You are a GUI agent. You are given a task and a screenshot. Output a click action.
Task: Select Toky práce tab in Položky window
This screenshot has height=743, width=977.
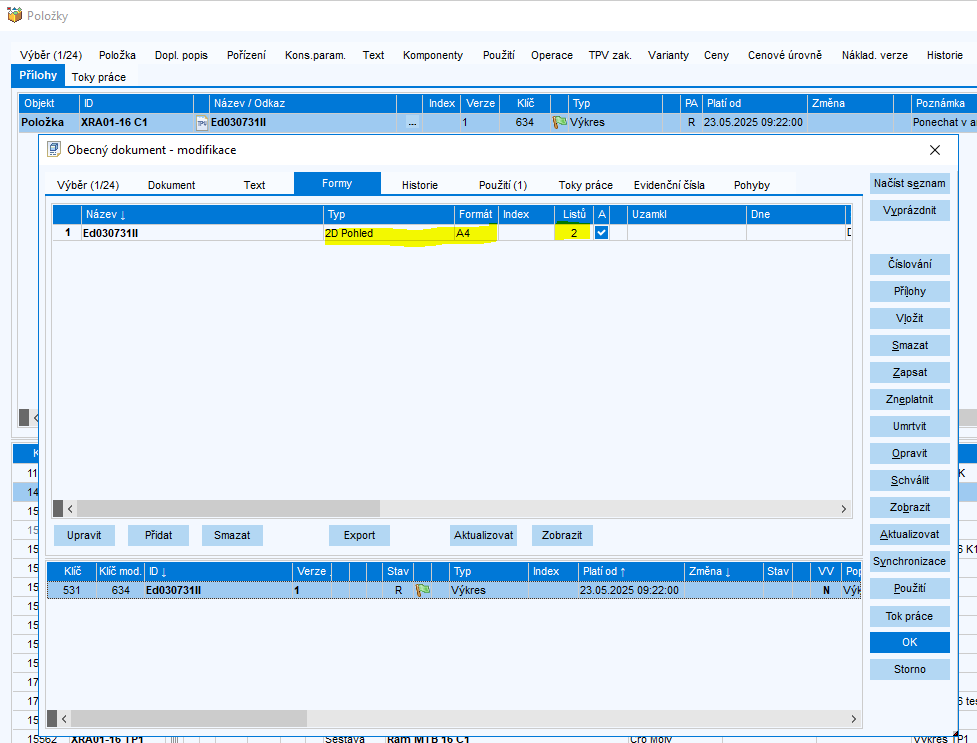(x=98, y=77)
